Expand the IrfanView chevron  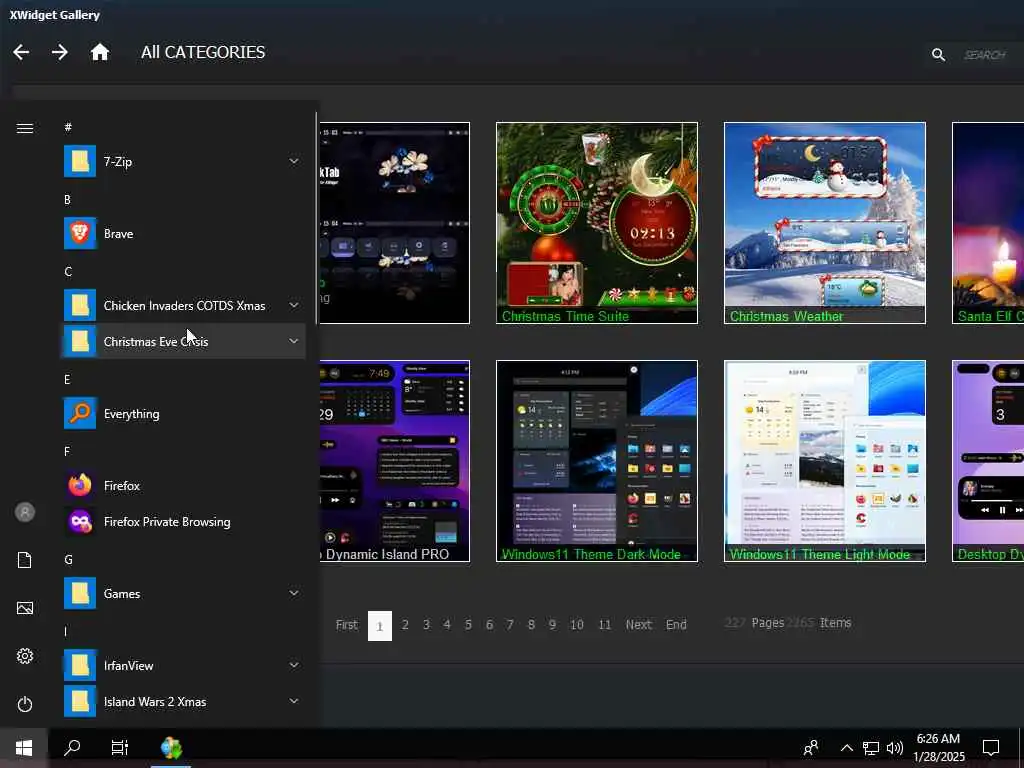coord(294,665)
